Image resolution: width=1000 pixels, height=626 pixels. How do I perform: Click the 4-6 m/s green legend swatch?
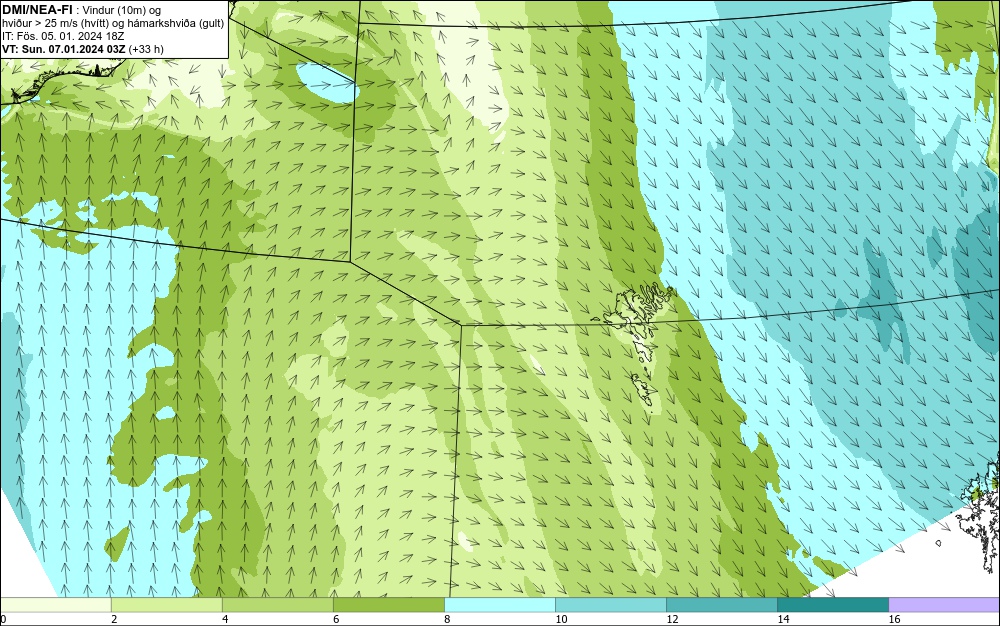click(278, 604)
